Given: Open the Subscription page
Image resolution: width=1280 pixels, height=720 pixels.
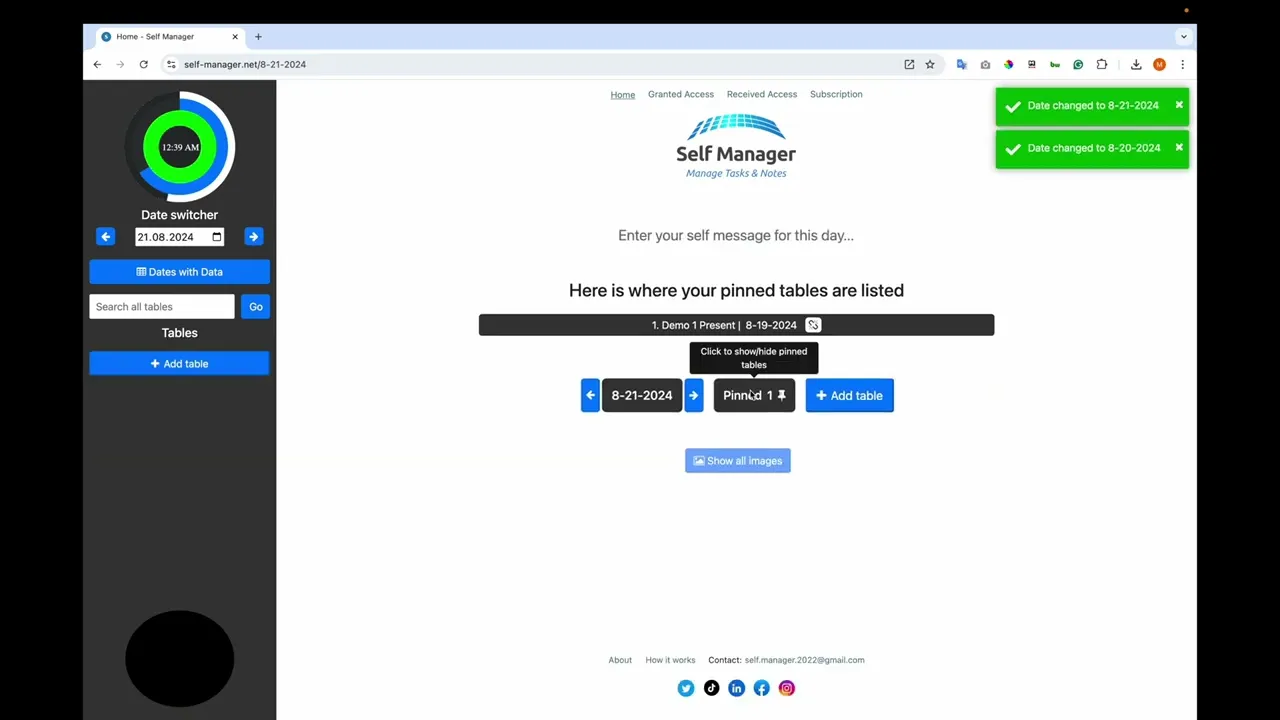Looking at the screenshot, I should [836, 94].
